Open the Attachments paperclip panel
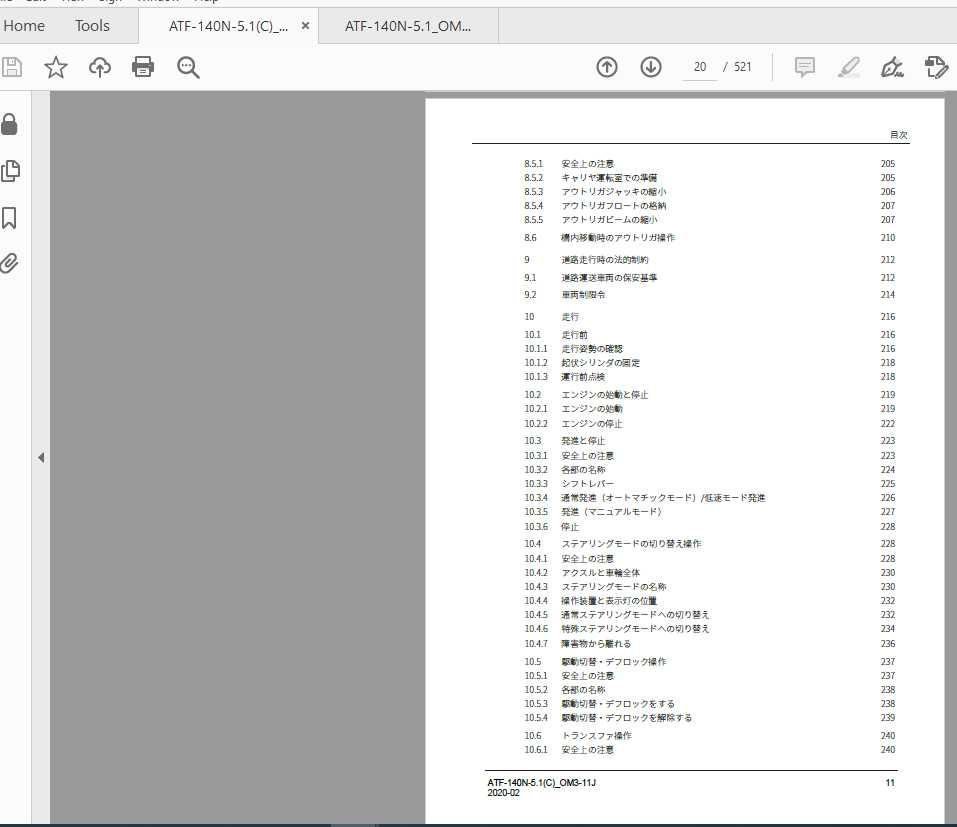957x827 pixels. point(9,263)
